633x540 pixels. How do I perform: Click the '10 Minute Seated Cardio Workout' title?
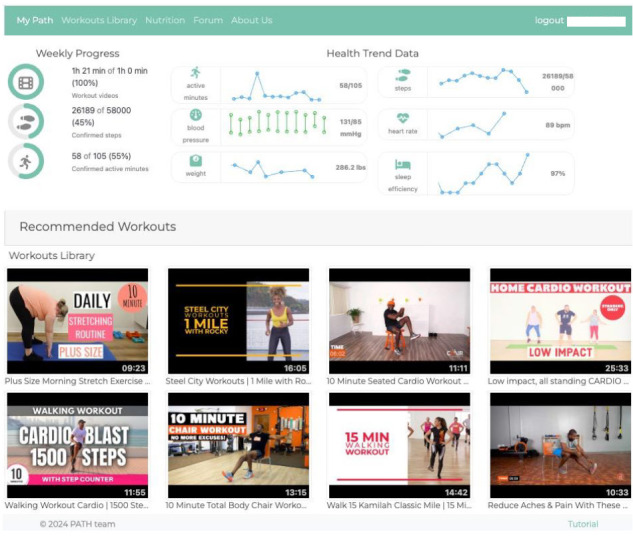398,381
